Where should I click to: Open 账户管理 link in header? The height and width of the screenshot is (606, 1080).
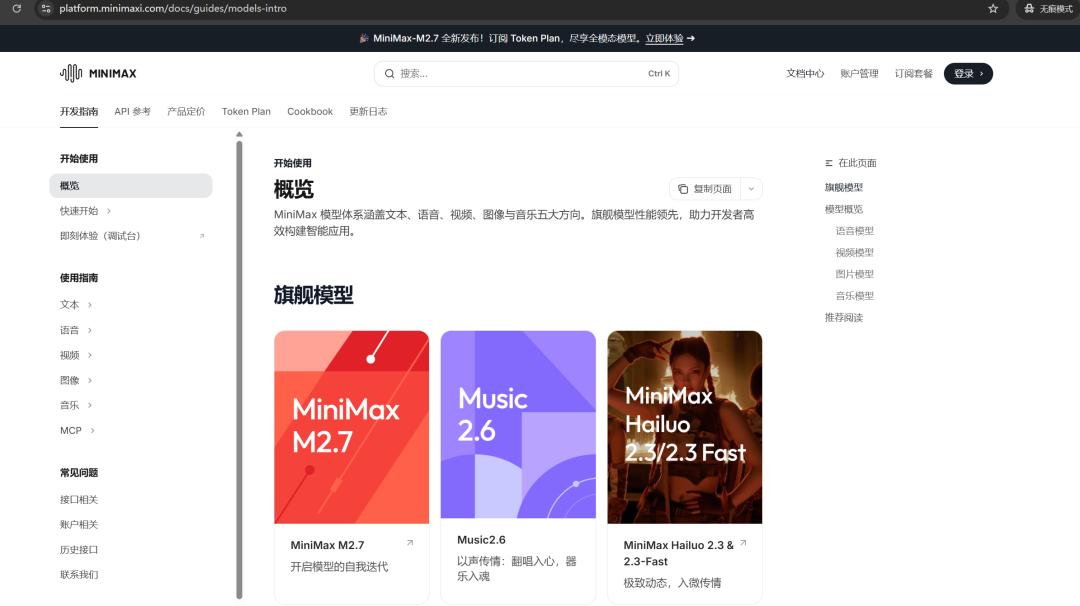pyautogui.click(x=859, y=74)
